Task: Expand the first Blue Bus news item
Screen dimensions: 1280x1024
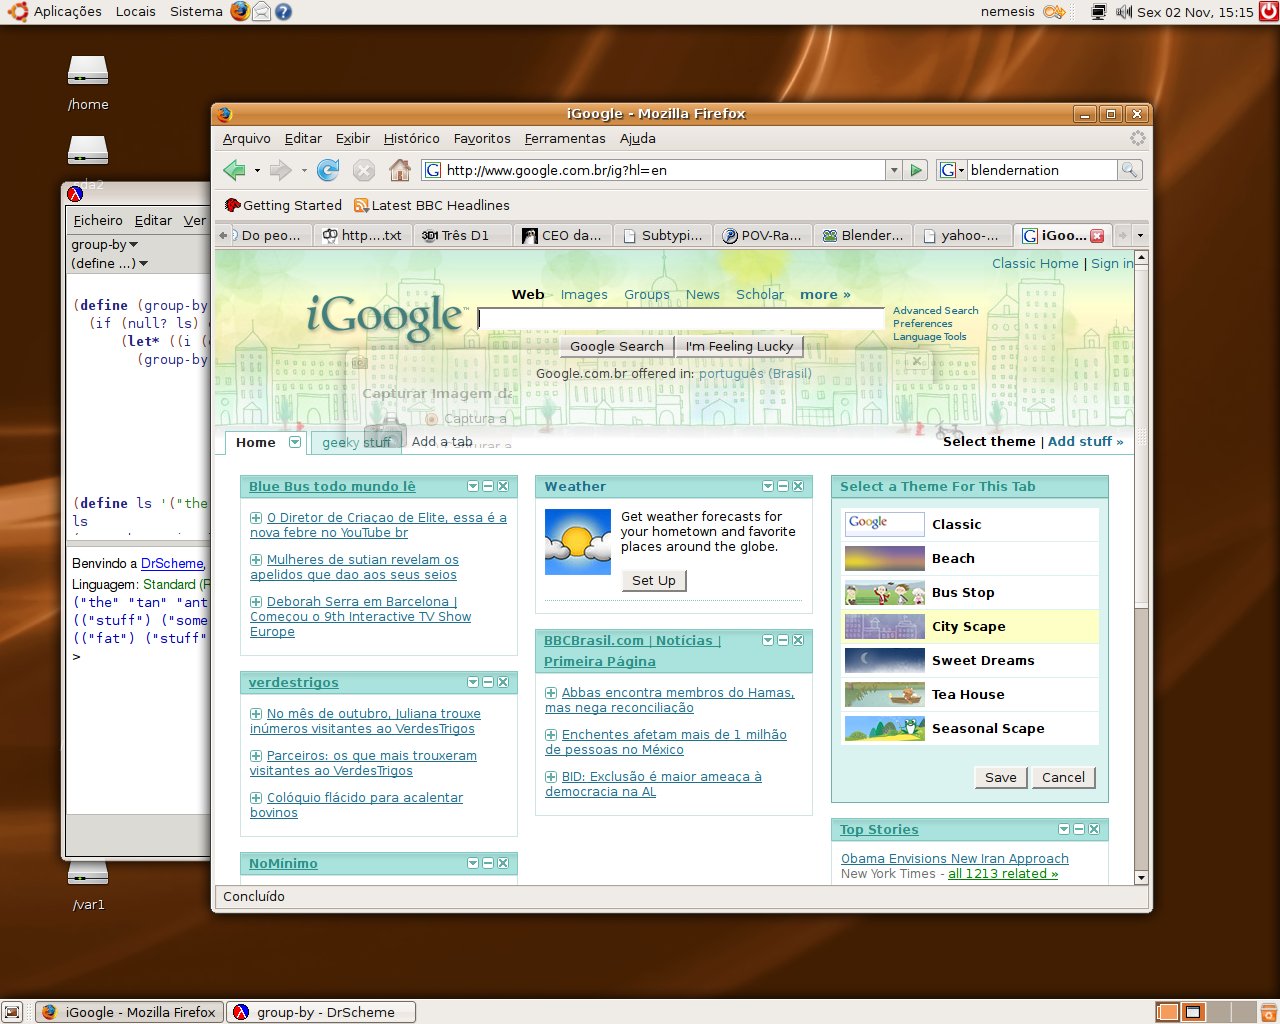Action: [x=256, y=518]
